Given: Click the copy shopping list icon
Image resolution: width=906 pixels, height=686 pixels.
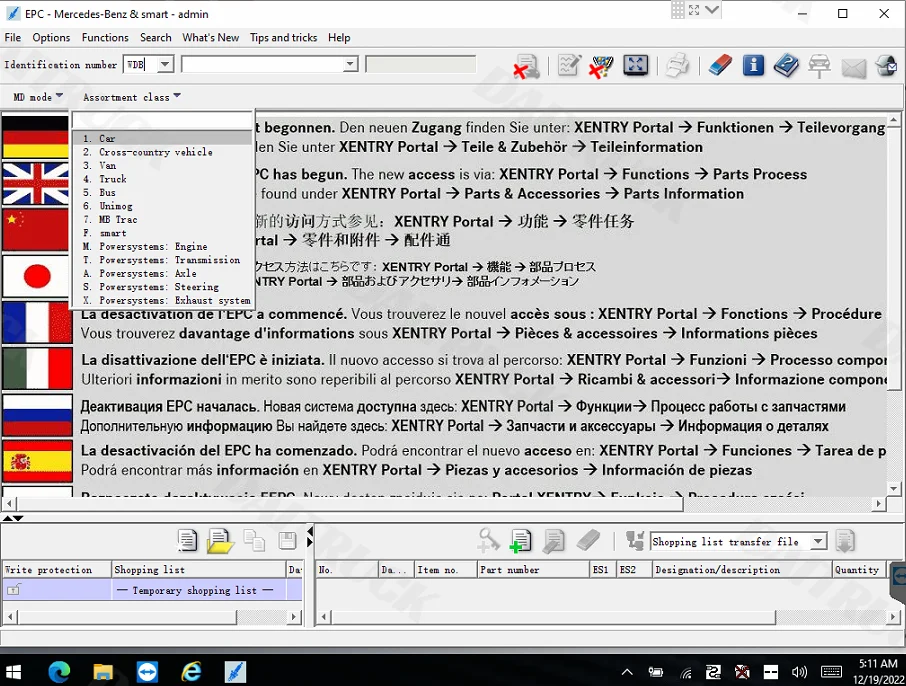Looking at the screenshot, I should 254,541.
